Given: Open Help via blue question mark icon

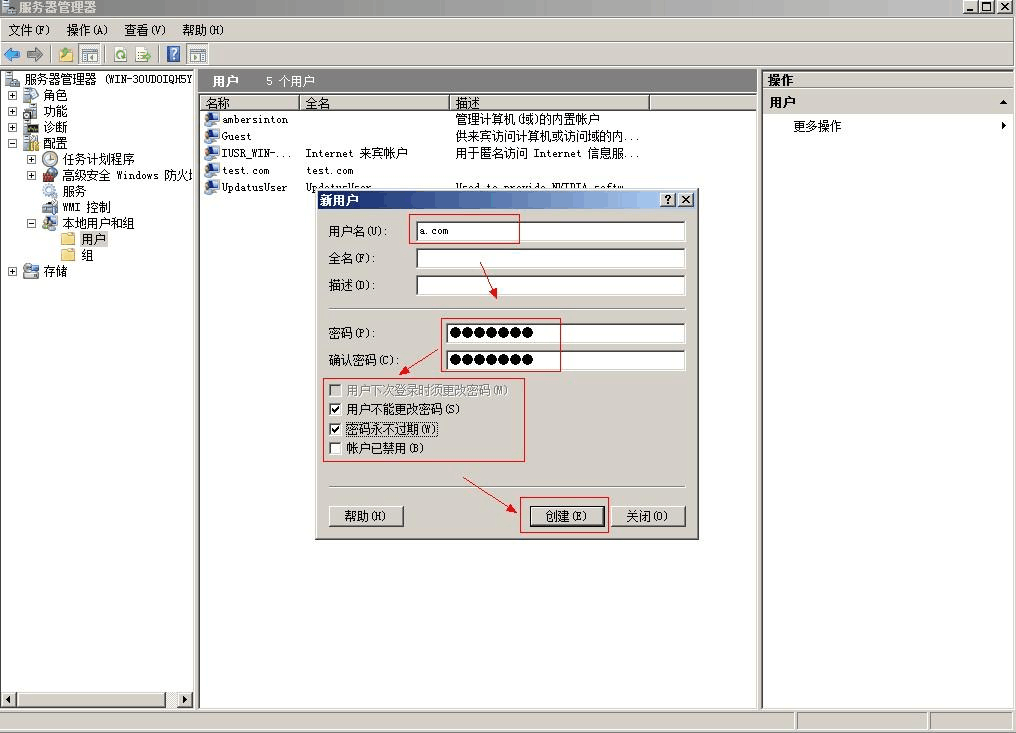Looking at the screenshot, I should tap(174, 54).
